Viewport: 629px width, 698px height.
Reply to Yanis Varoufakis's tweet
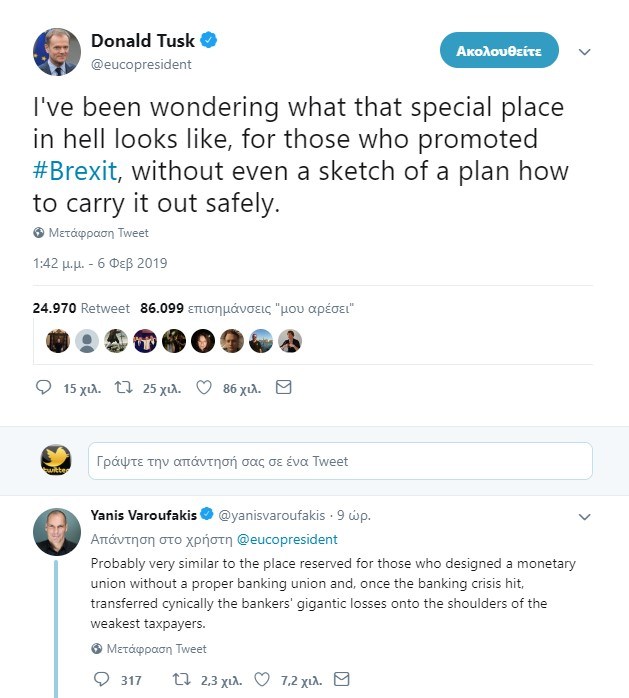[x=100, y=681]
